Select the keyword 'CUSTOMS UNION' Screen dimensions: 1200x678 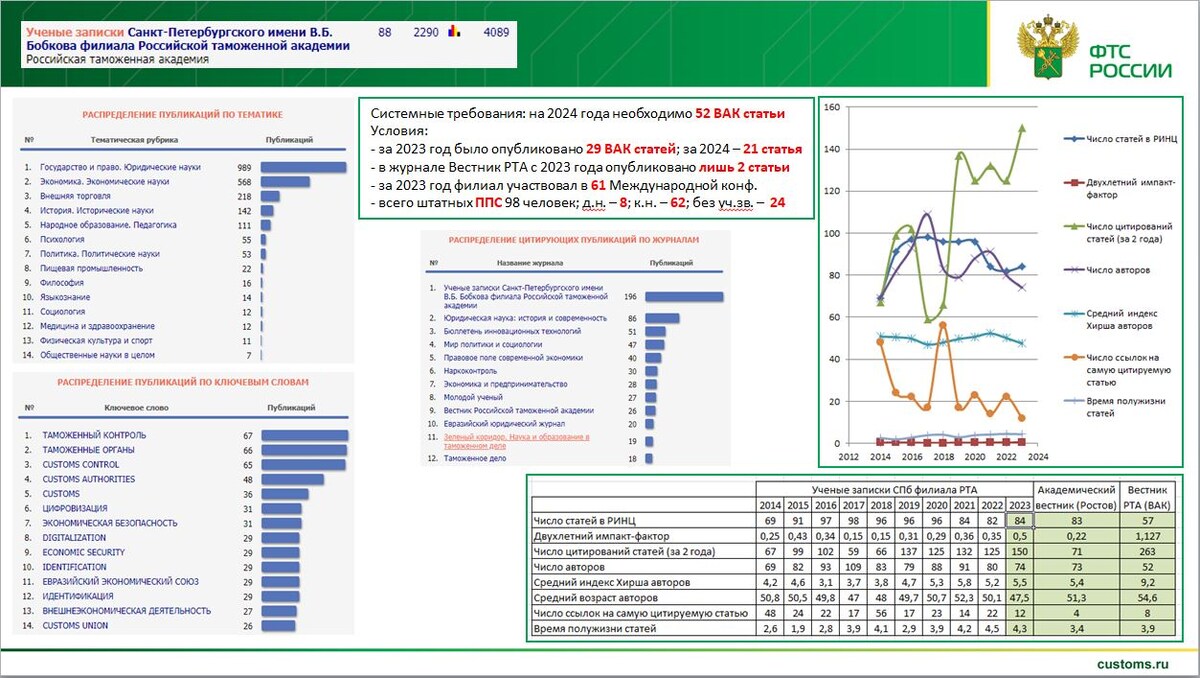coord(75,625)
